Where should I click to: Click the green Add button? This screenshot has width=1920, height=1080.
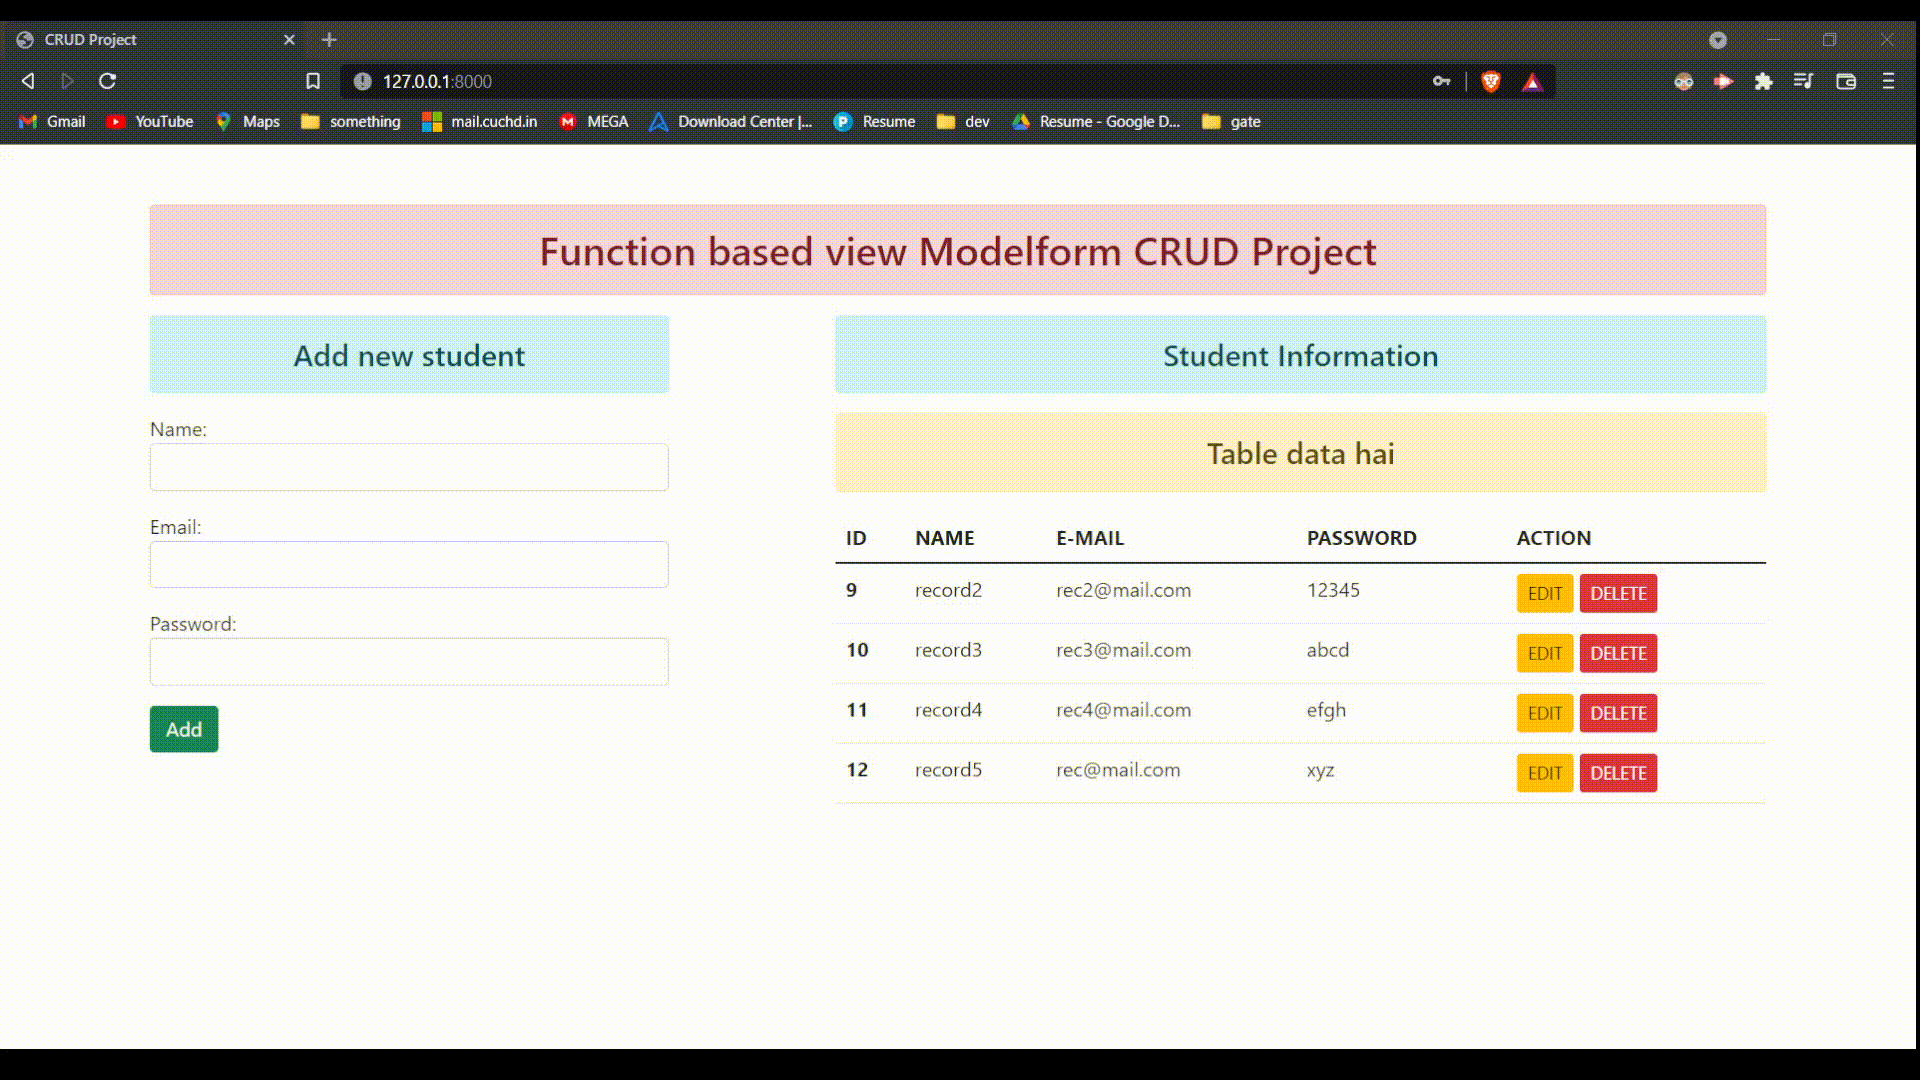(x=184, y=729)
